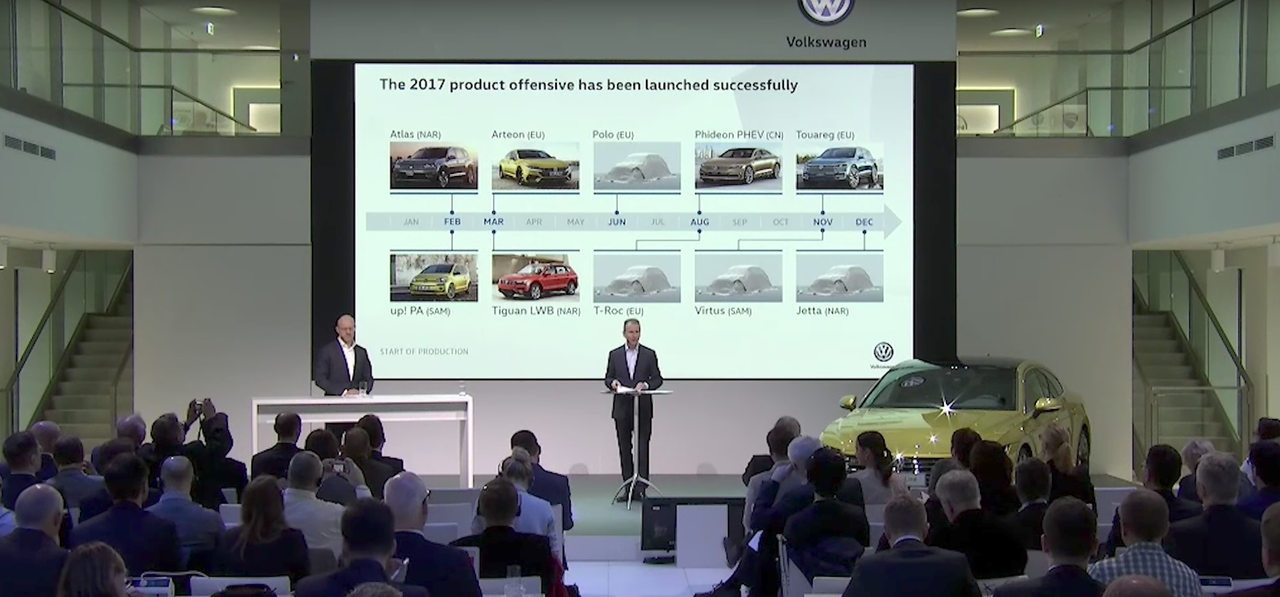The image size is (1280, 597).
Task: Click the JAN month on the timeline
Action: point(411,222)
